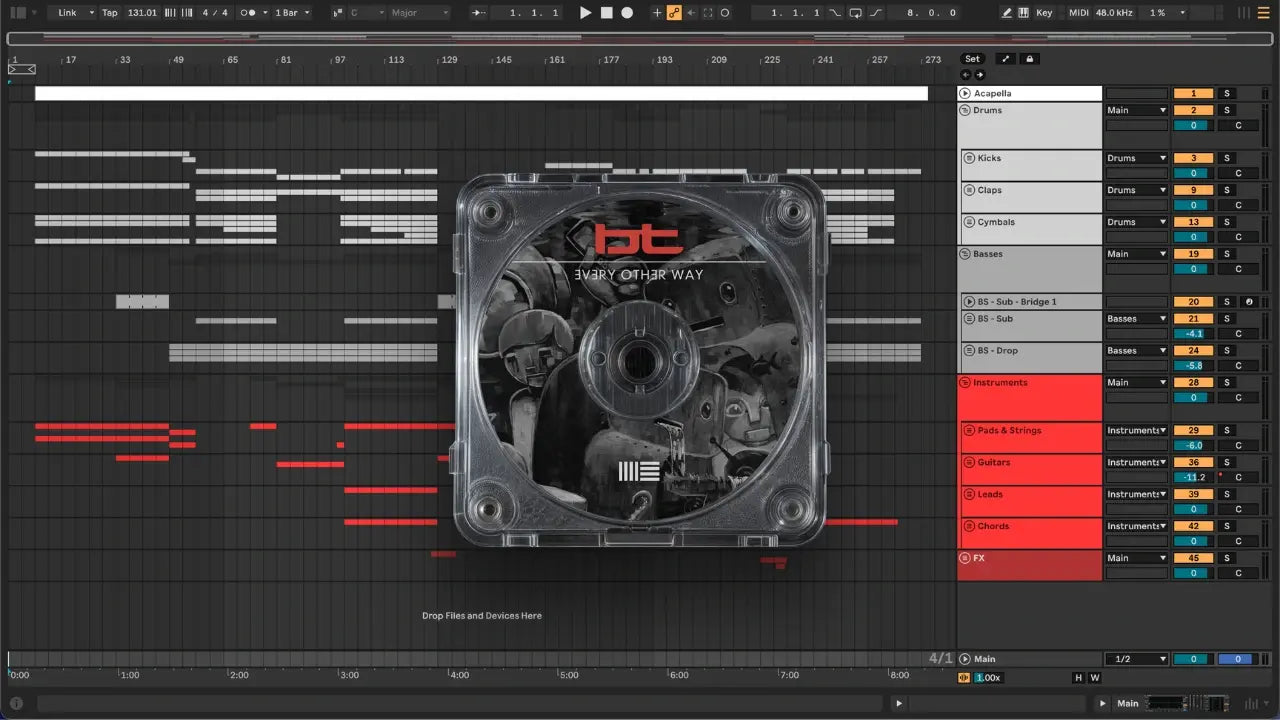Click the Tap tempo button
This screenshot has width=1280, height=720.
point(110,13)
